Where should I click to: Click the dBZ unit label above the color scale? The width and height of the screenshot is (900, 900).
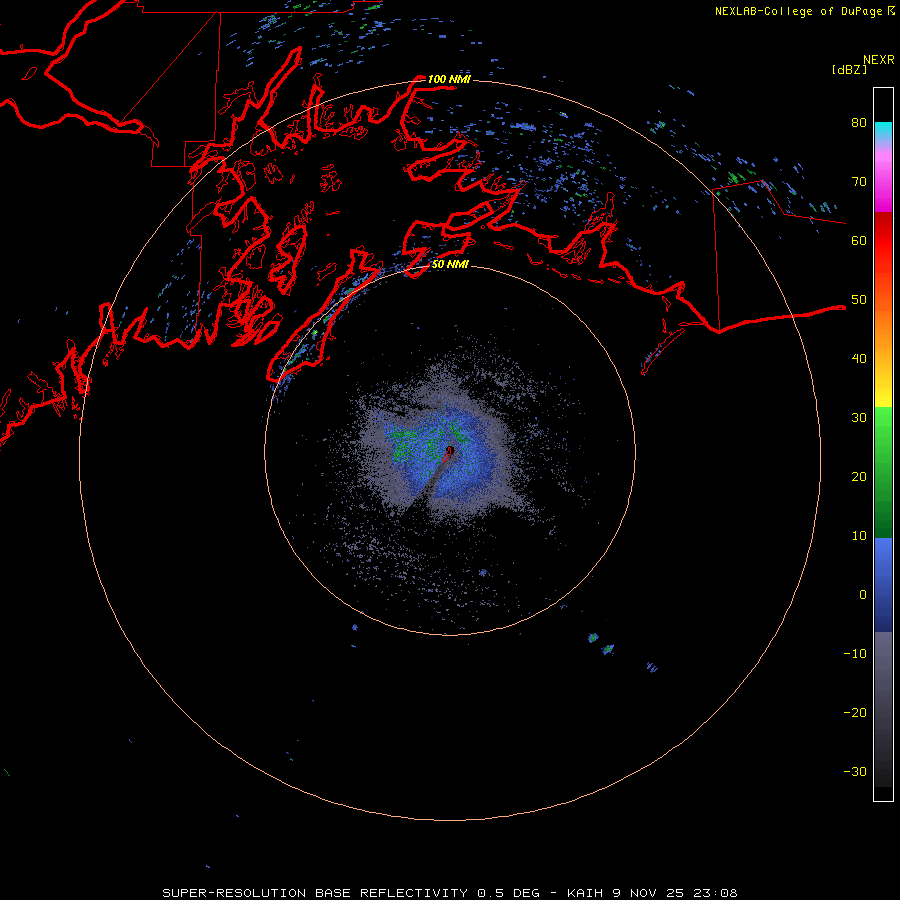tap(849, 69)
